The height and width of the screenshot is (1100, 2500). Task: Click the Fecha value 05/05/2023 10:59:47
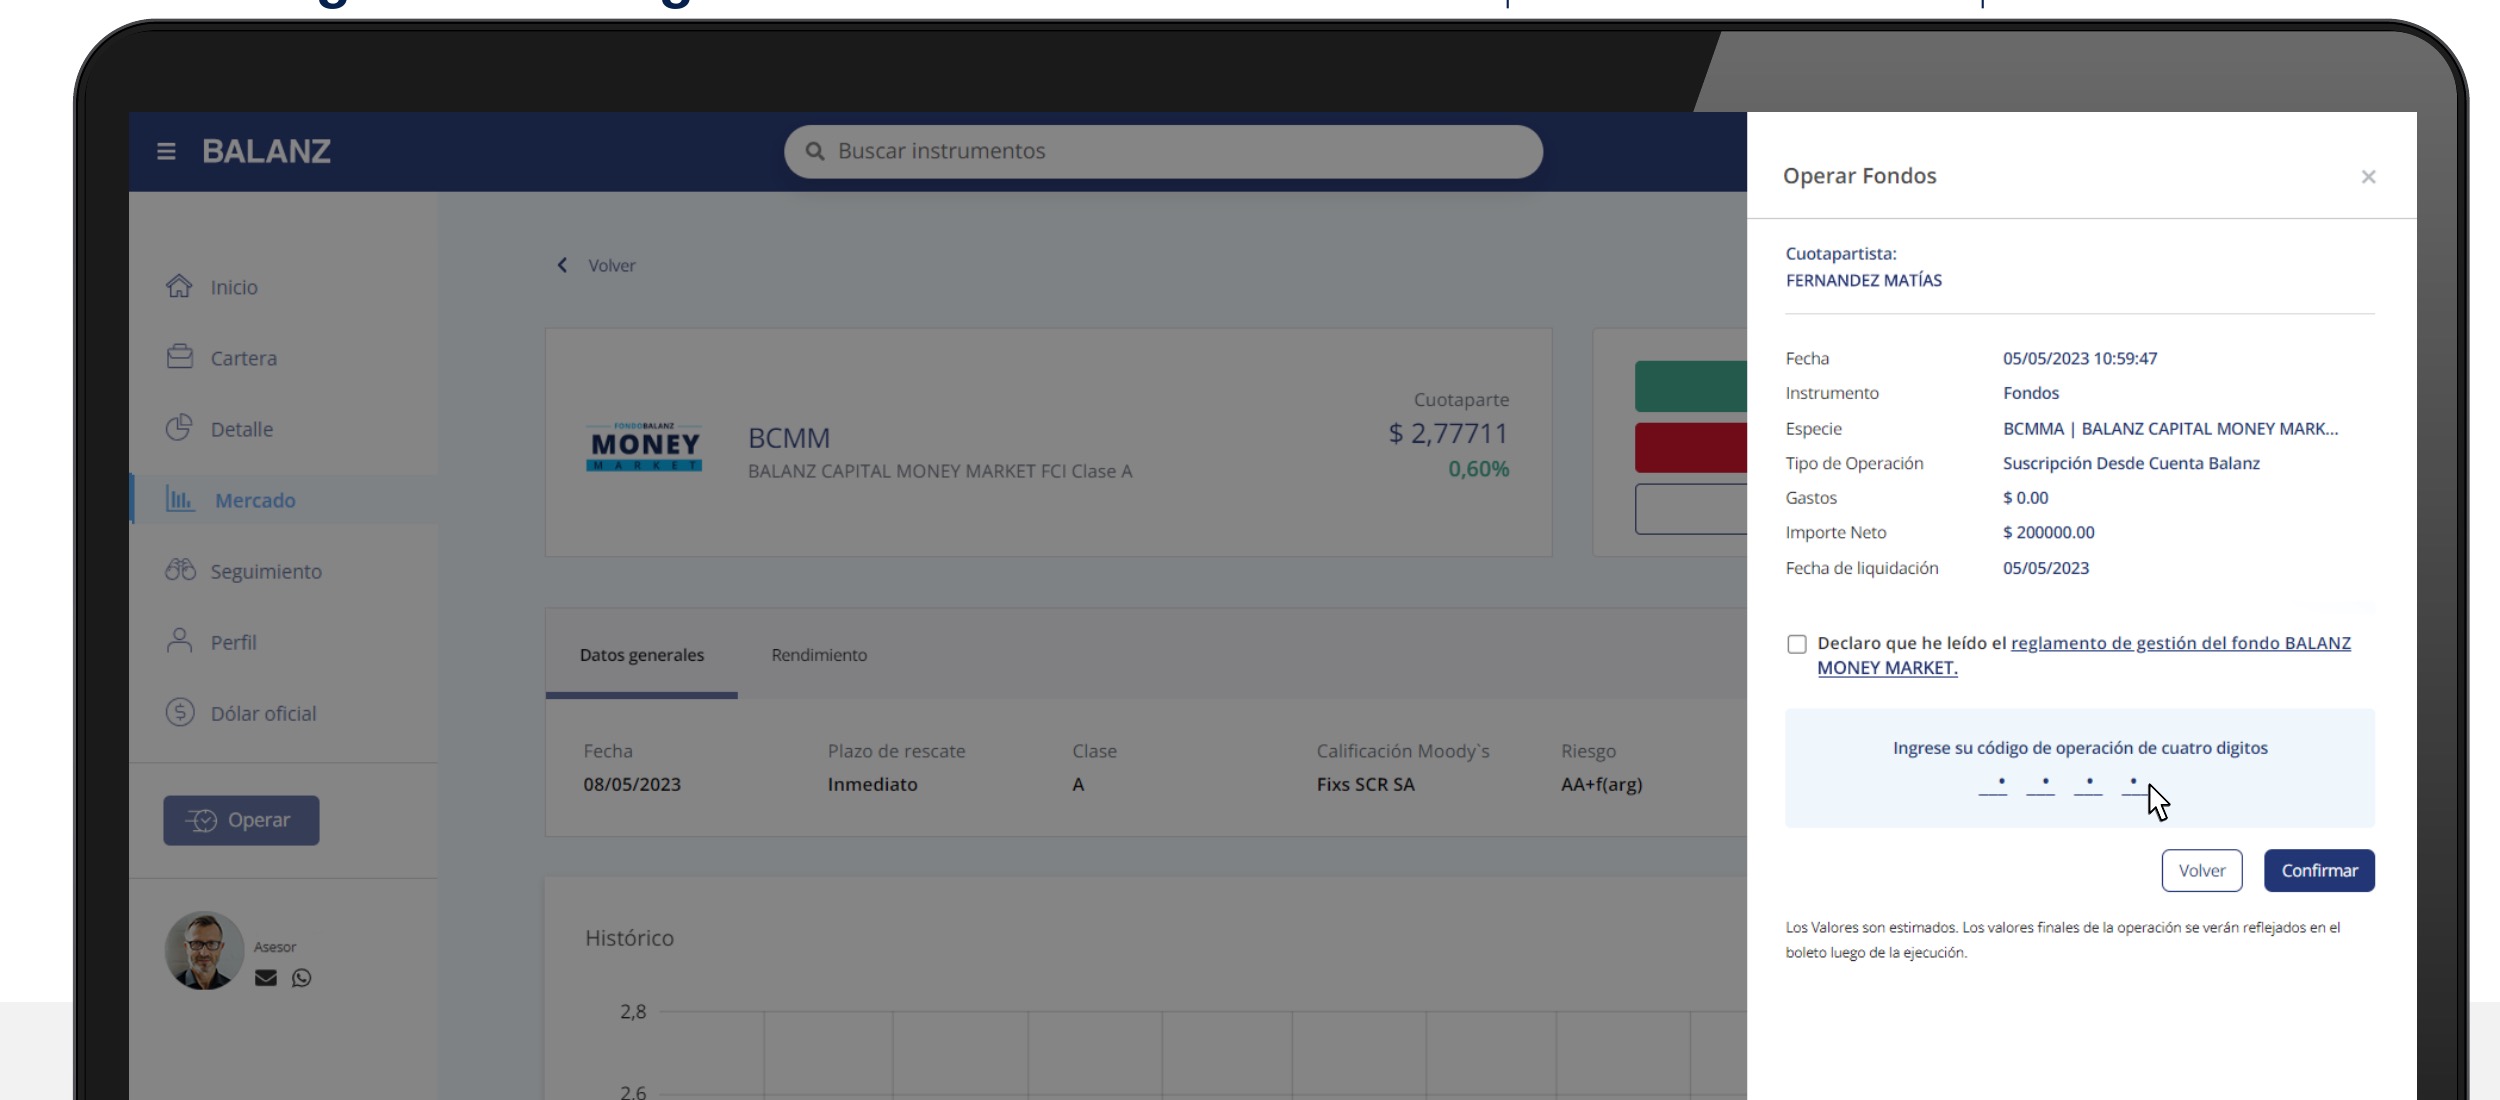tap(2080, 359)
